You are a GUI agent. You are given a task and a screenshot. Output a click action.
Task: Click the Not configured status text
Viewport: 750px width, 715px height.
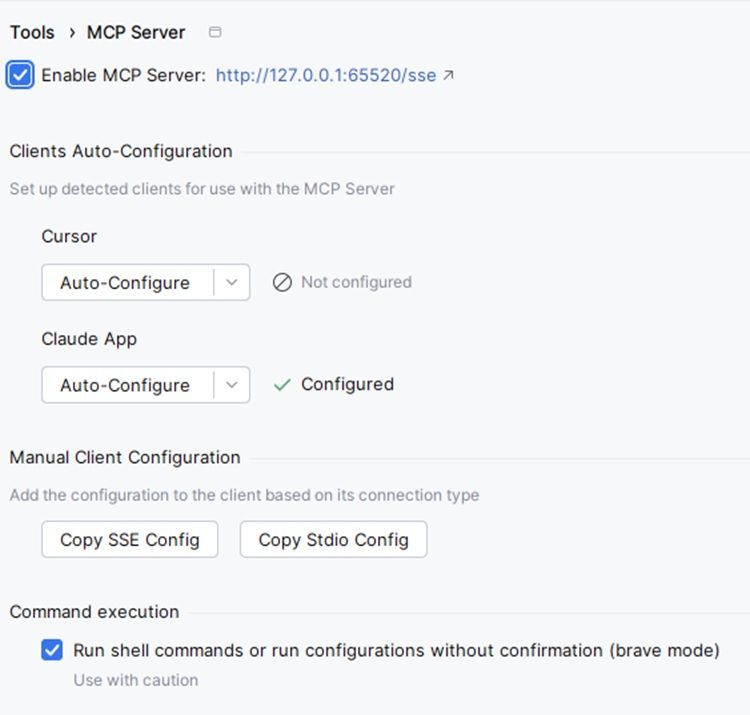[356, 283]
